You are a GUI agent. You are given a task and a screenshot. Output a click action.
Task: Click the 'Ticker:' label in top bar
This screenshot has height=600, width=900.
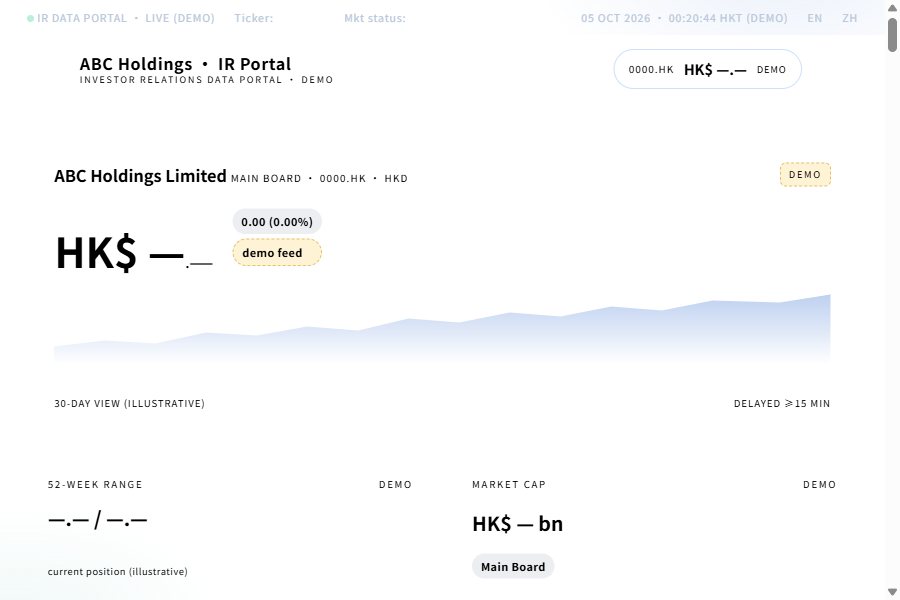[253, 18]
